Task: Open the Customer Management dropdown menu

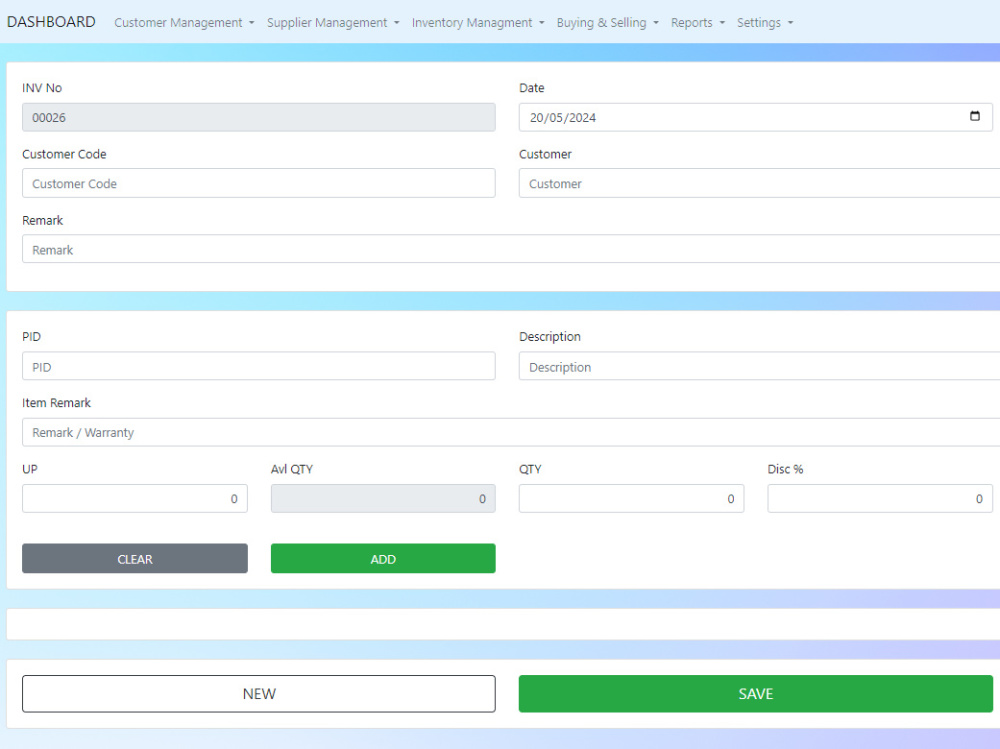Action: coord(184,22)
